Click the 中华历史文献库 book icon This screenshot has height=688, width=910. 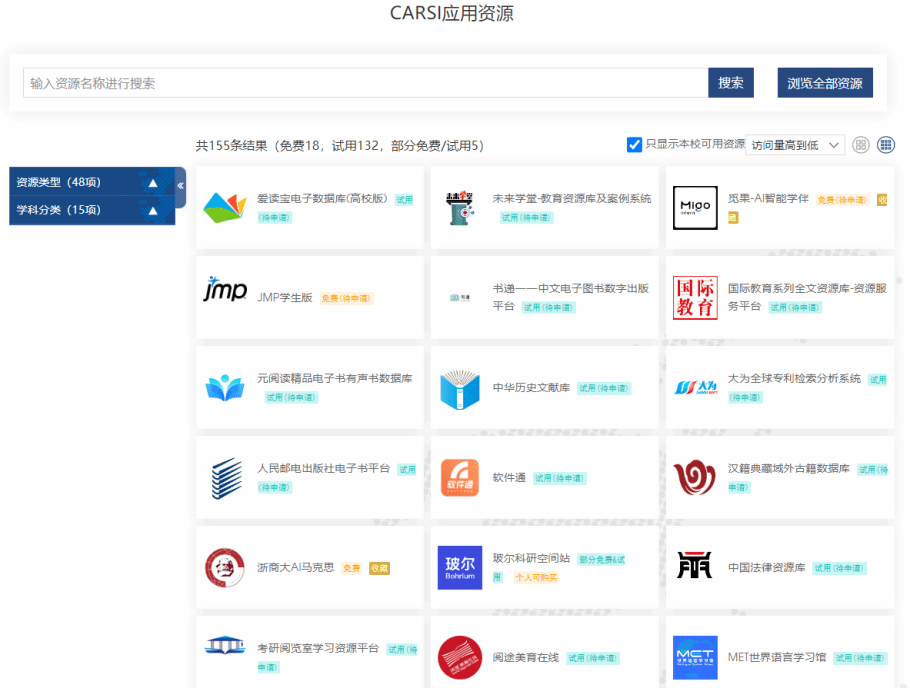coord(460,388)
